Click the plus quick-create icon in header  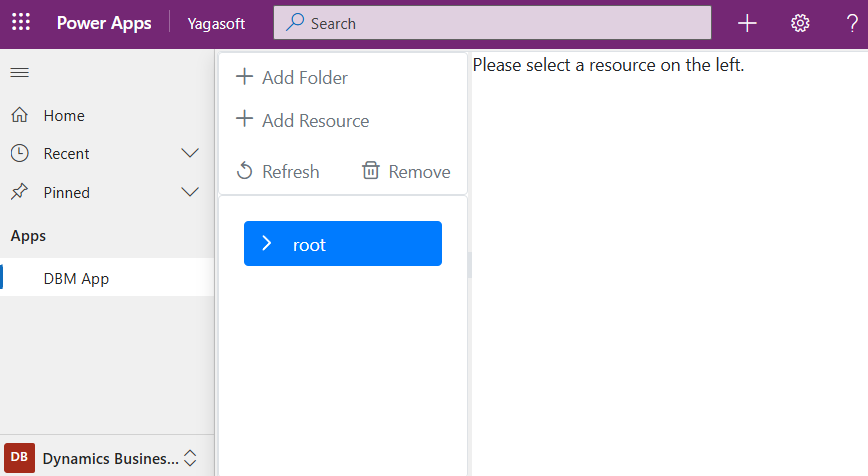[747, 23]
